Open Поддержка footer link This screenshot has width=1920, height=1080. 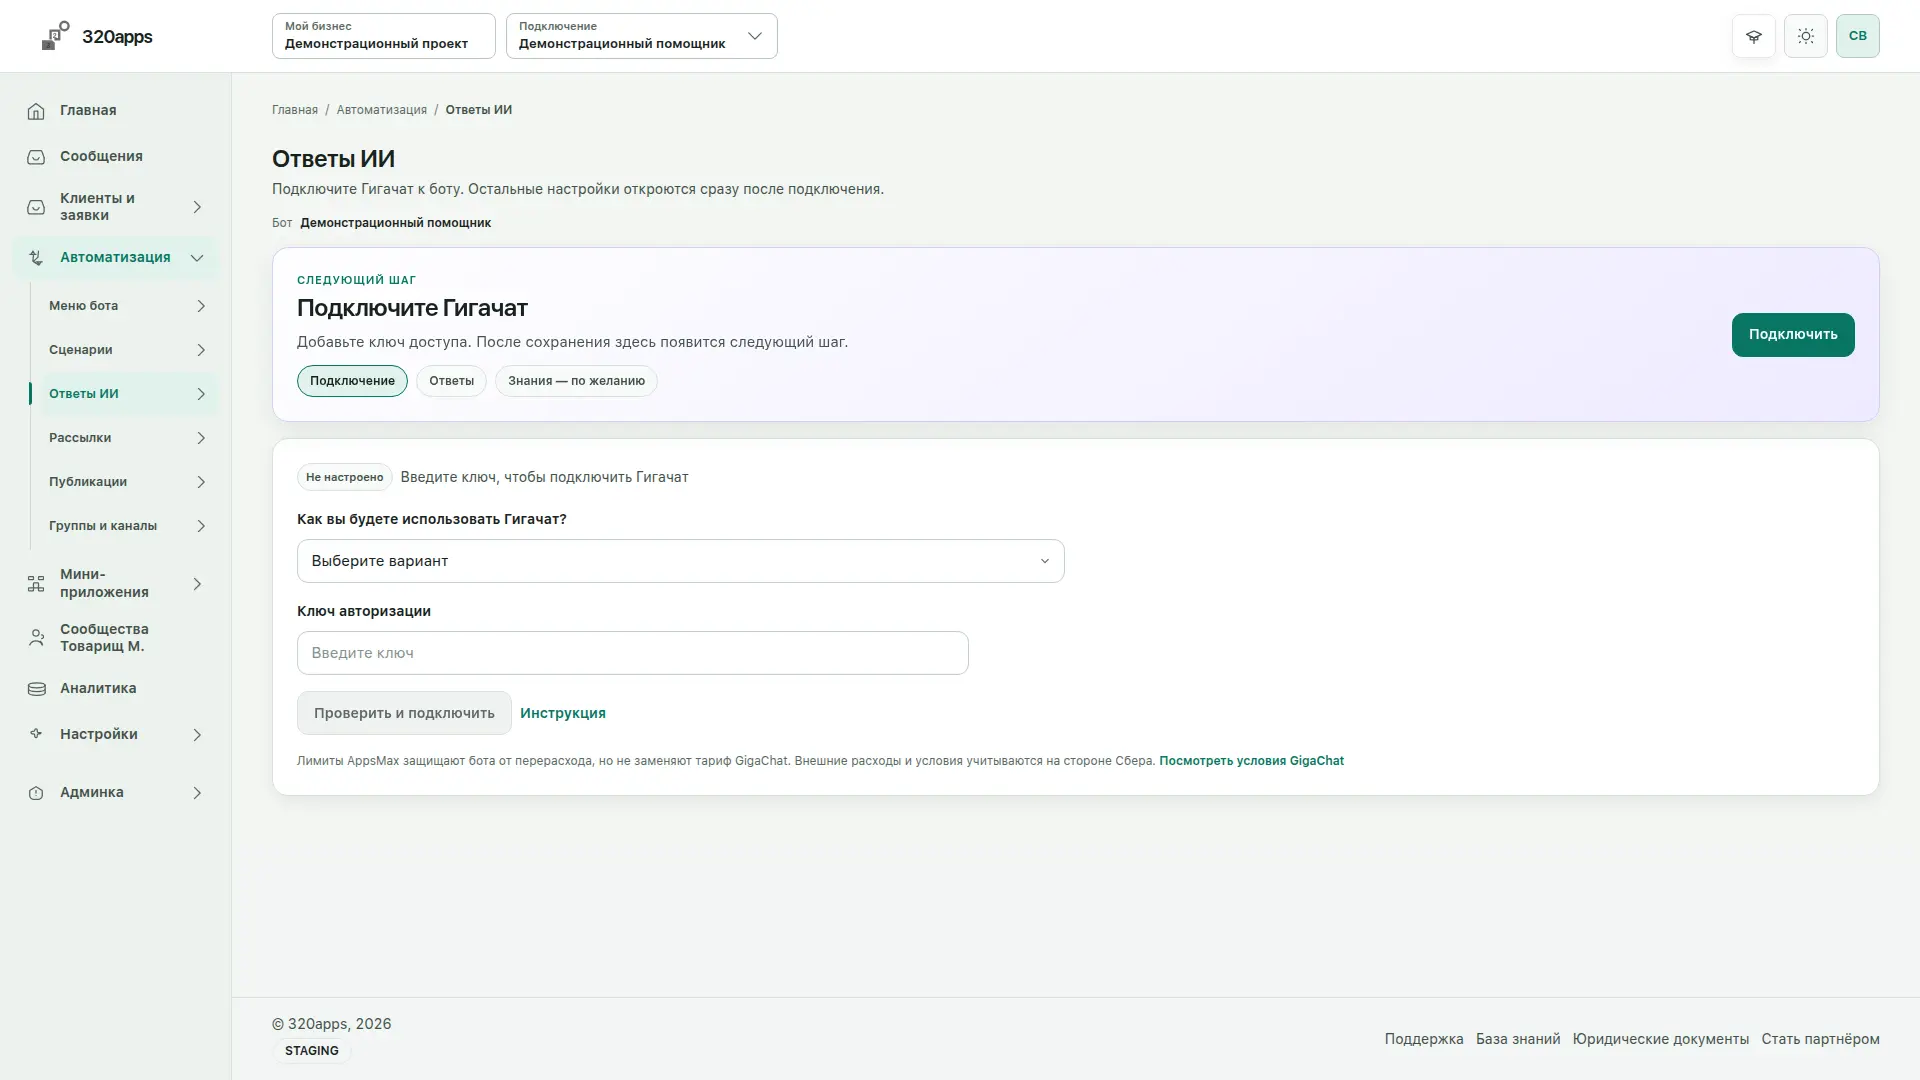pyautogui.click(x=1423, y=1039)
